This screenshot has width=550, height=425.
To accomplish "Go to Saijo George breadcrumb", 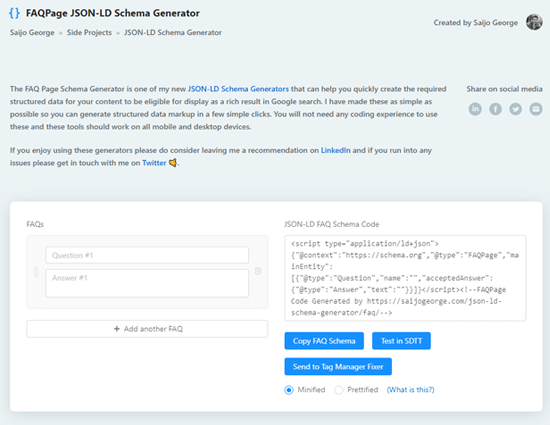I will pos(32,33).
